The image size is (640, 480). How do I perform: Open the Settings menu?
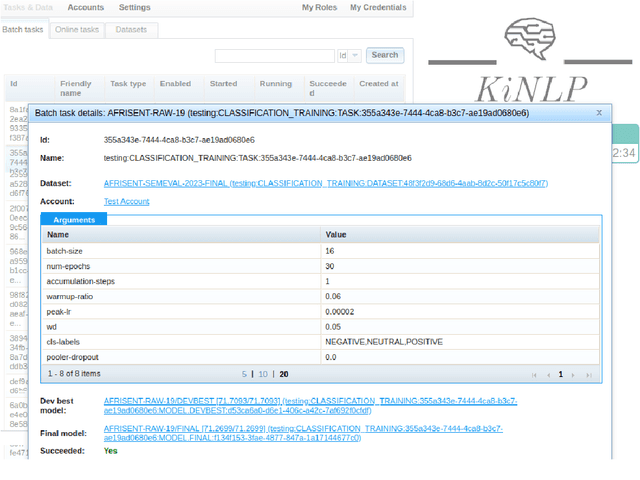tap(135, 7)
